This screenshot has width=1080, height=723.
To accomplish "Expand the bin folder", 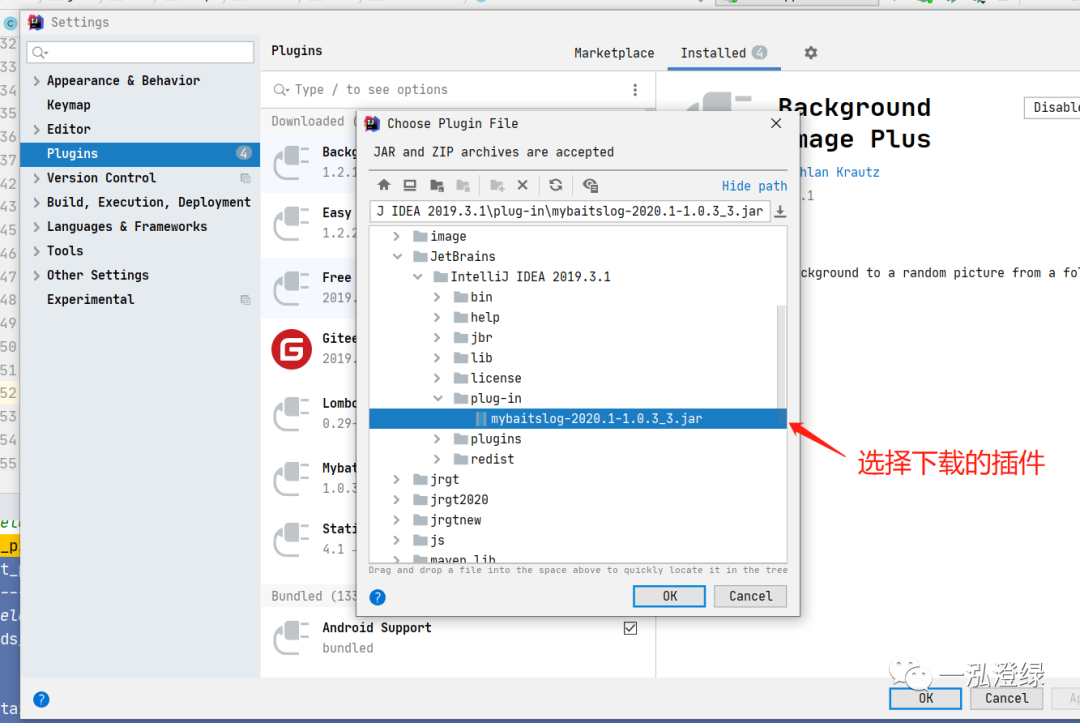I will pyautogui.click(x=437, y=296).
